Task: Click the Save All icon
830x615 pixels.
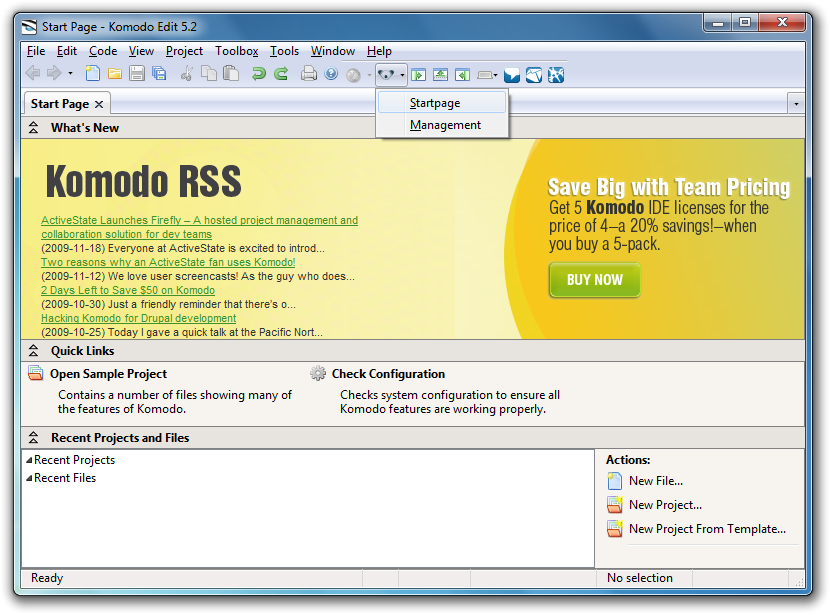Action: (159, 74)
